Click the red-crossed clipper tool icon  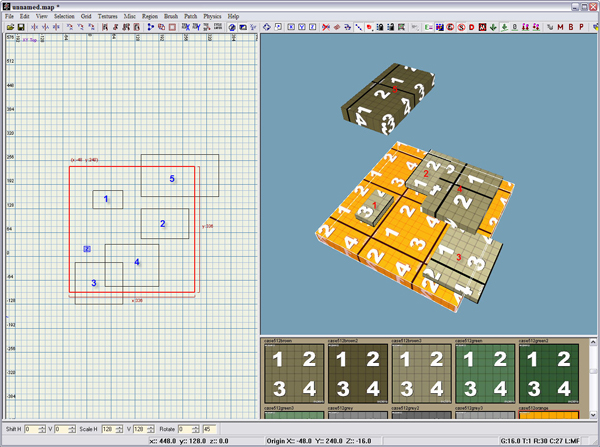pyautogui.click(x=326, y=27)
